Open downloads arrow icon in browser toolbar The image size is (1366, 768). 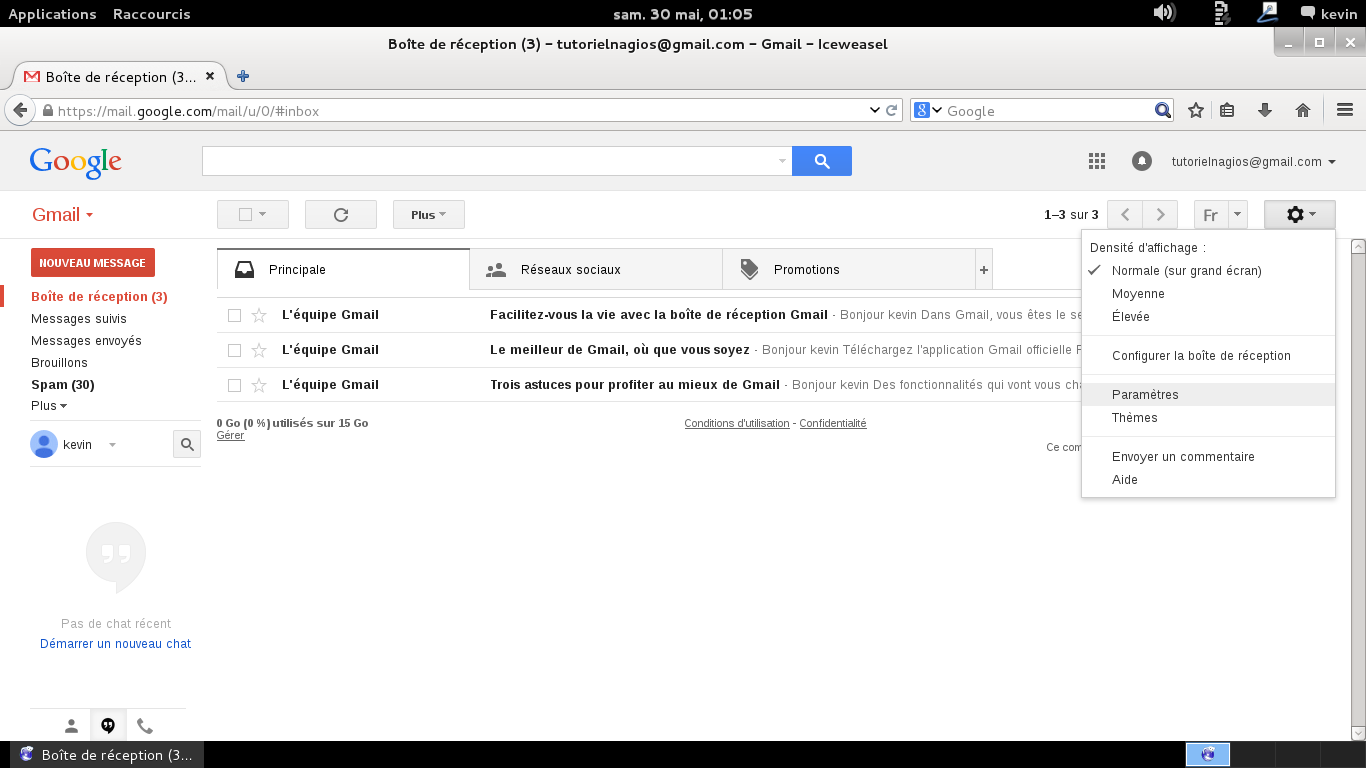click(x=1265, y=110)
